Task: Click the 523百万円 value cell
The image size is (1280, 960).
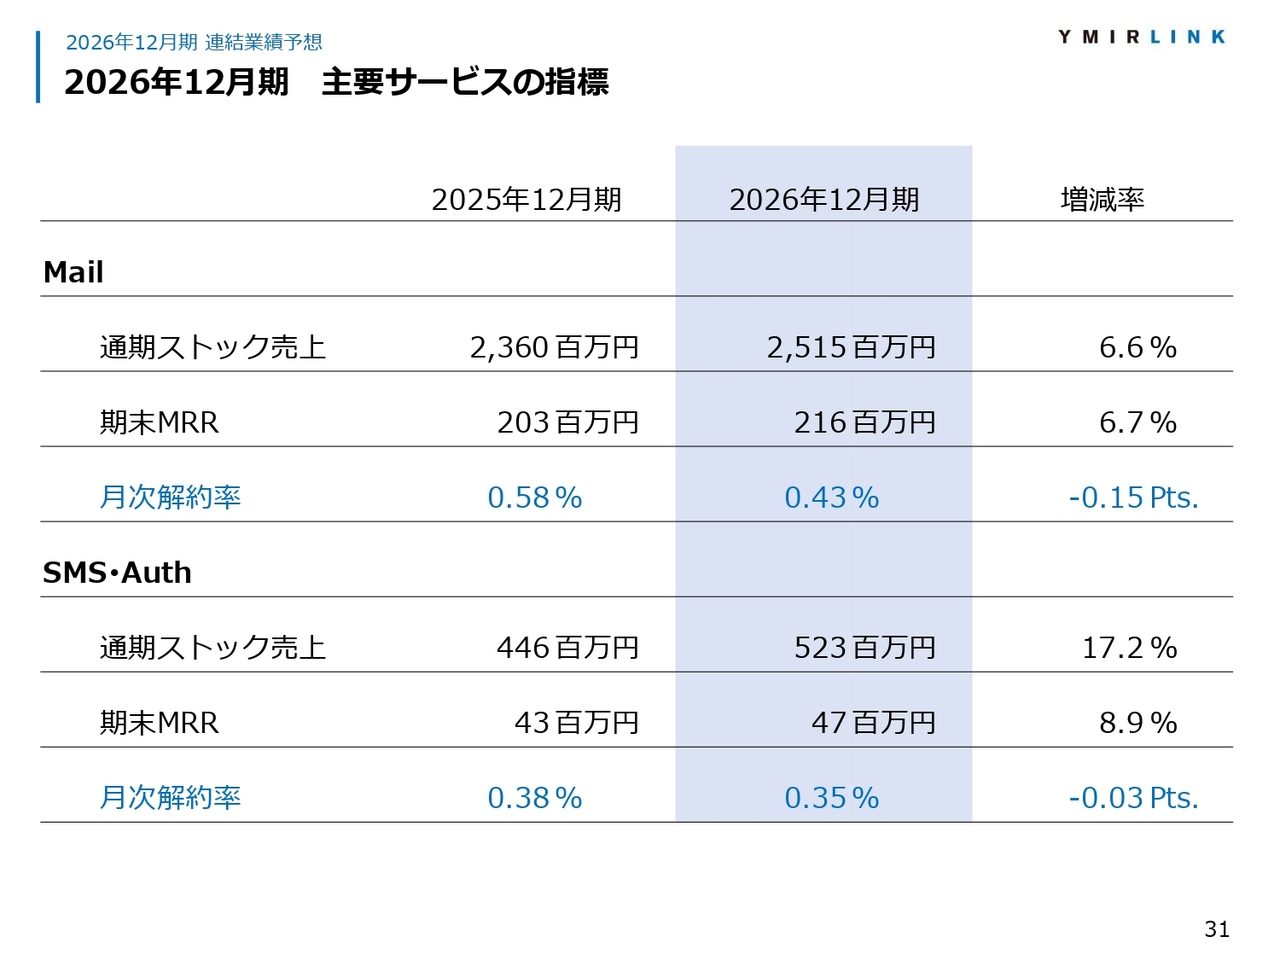Action: pyautogui.click(x=865, y=647)
